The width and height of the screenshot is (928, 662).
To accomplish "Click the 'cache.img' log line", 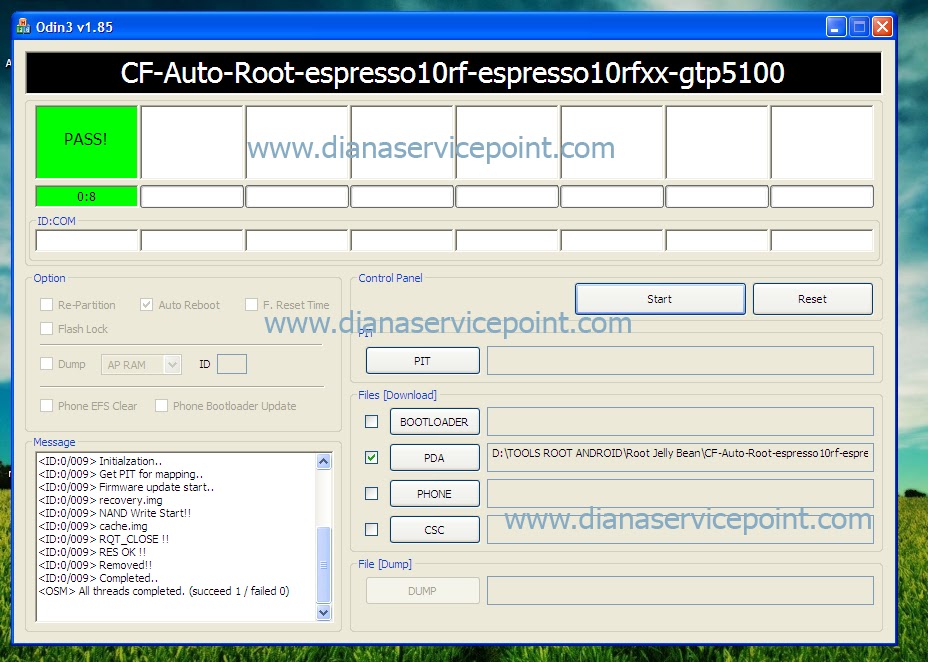I will pyautogui.click(x=93, y=526).
